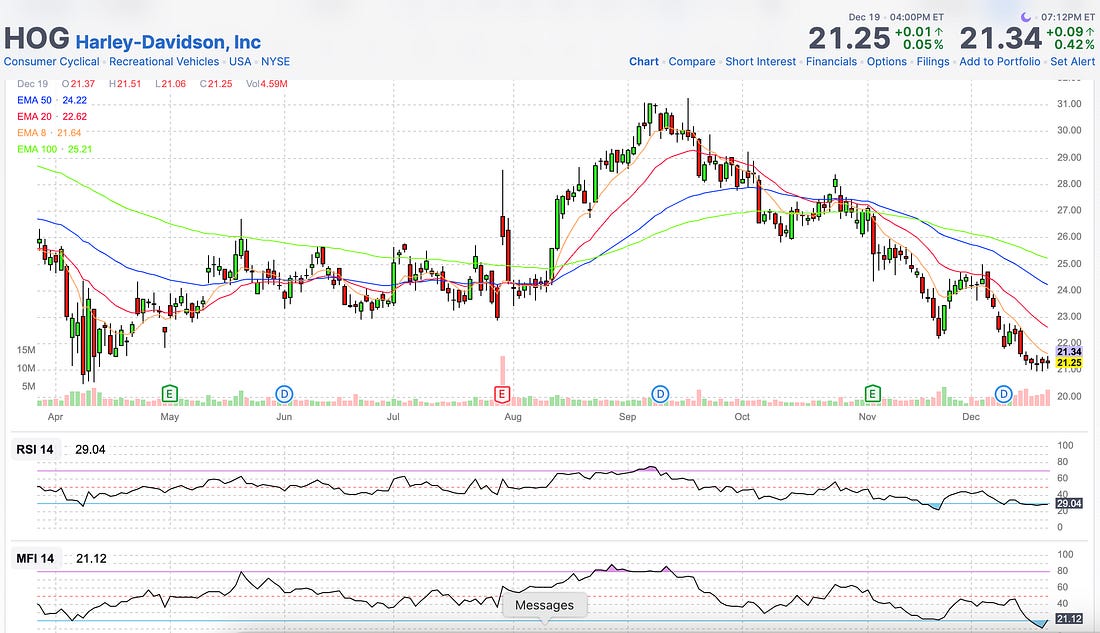This screenshot has height=633, width=1100.
Task: Click the HOG ticker symbol
Action: click(x=36, y=39)
